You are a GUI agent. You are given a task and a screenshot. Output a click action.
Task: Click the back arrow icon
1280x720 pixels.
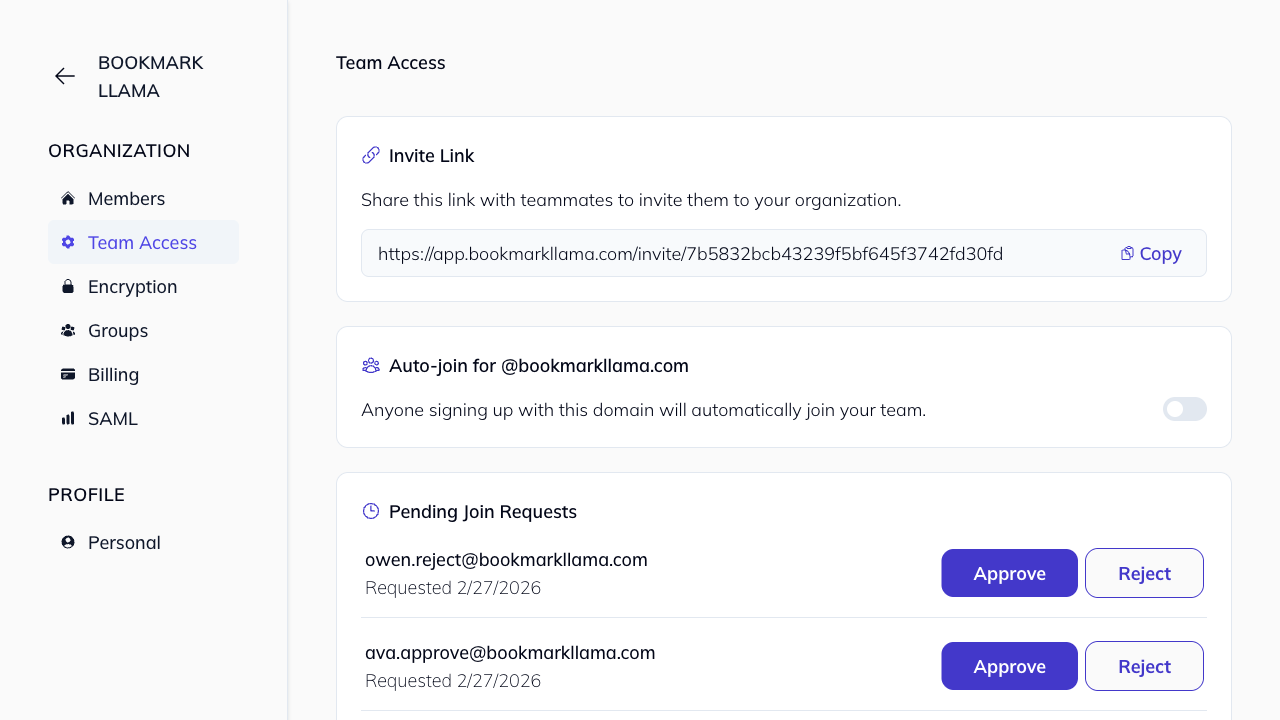coord(65,76)
